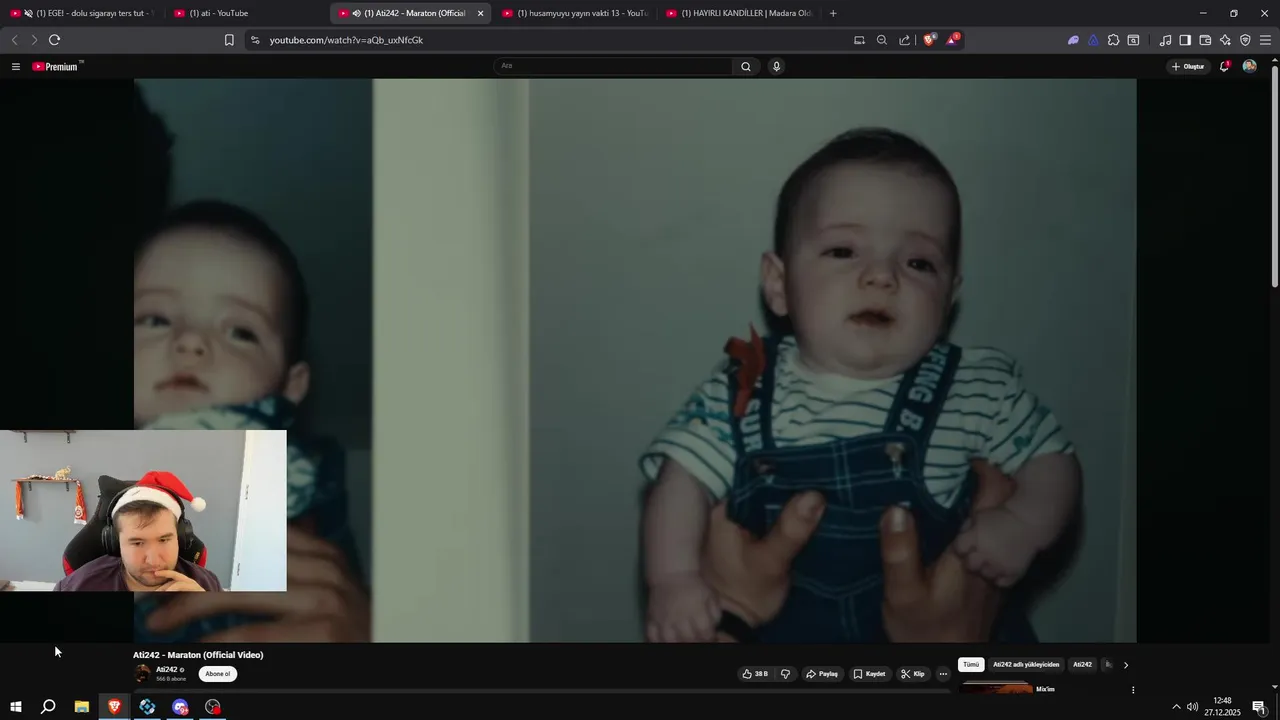Open the blue triangle extension icon
The width and height of the screenshot is (1280, 720).
(1093, 40)
